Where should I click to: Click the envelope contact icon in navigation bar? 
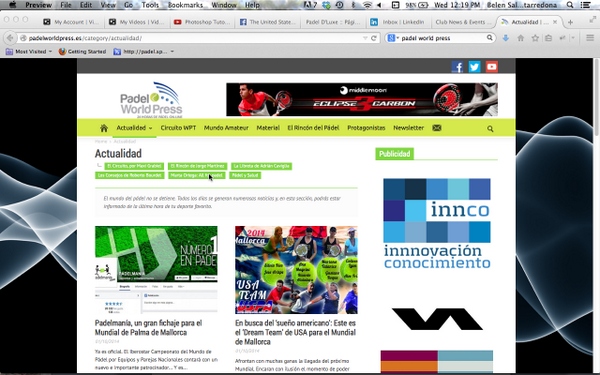coord(437,128)
